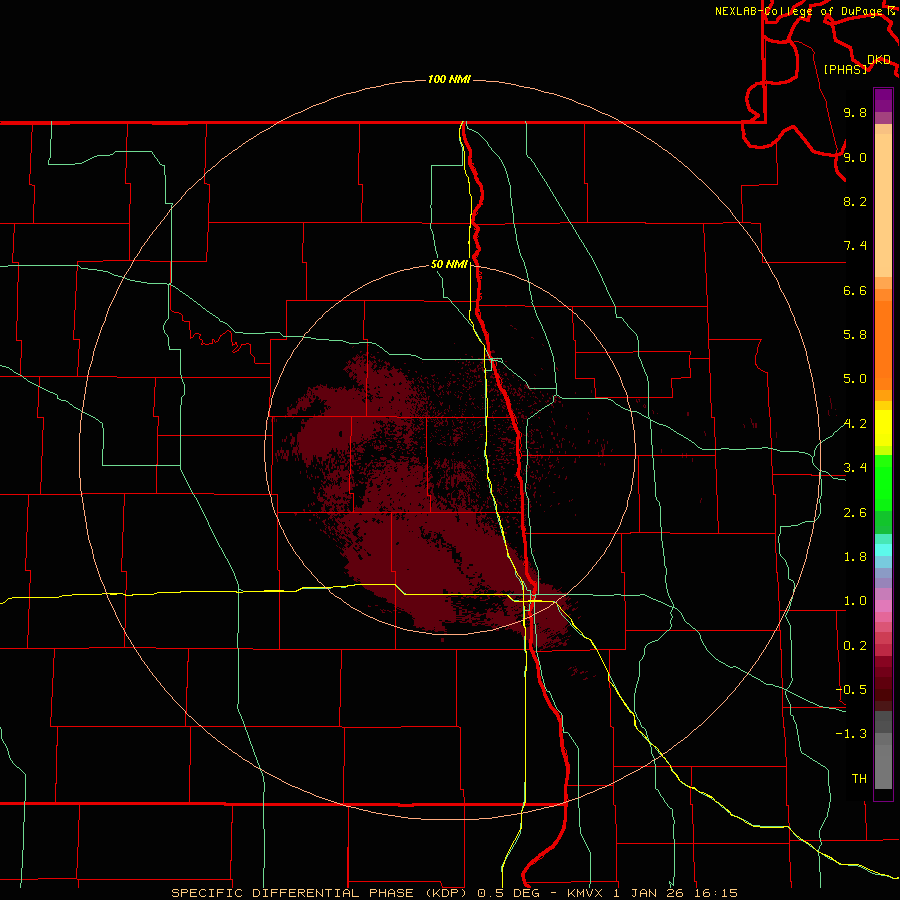Viewport: 900px width, 900px height.
Task: Pick the cyan color bar segment
Action: pos(883,550)
